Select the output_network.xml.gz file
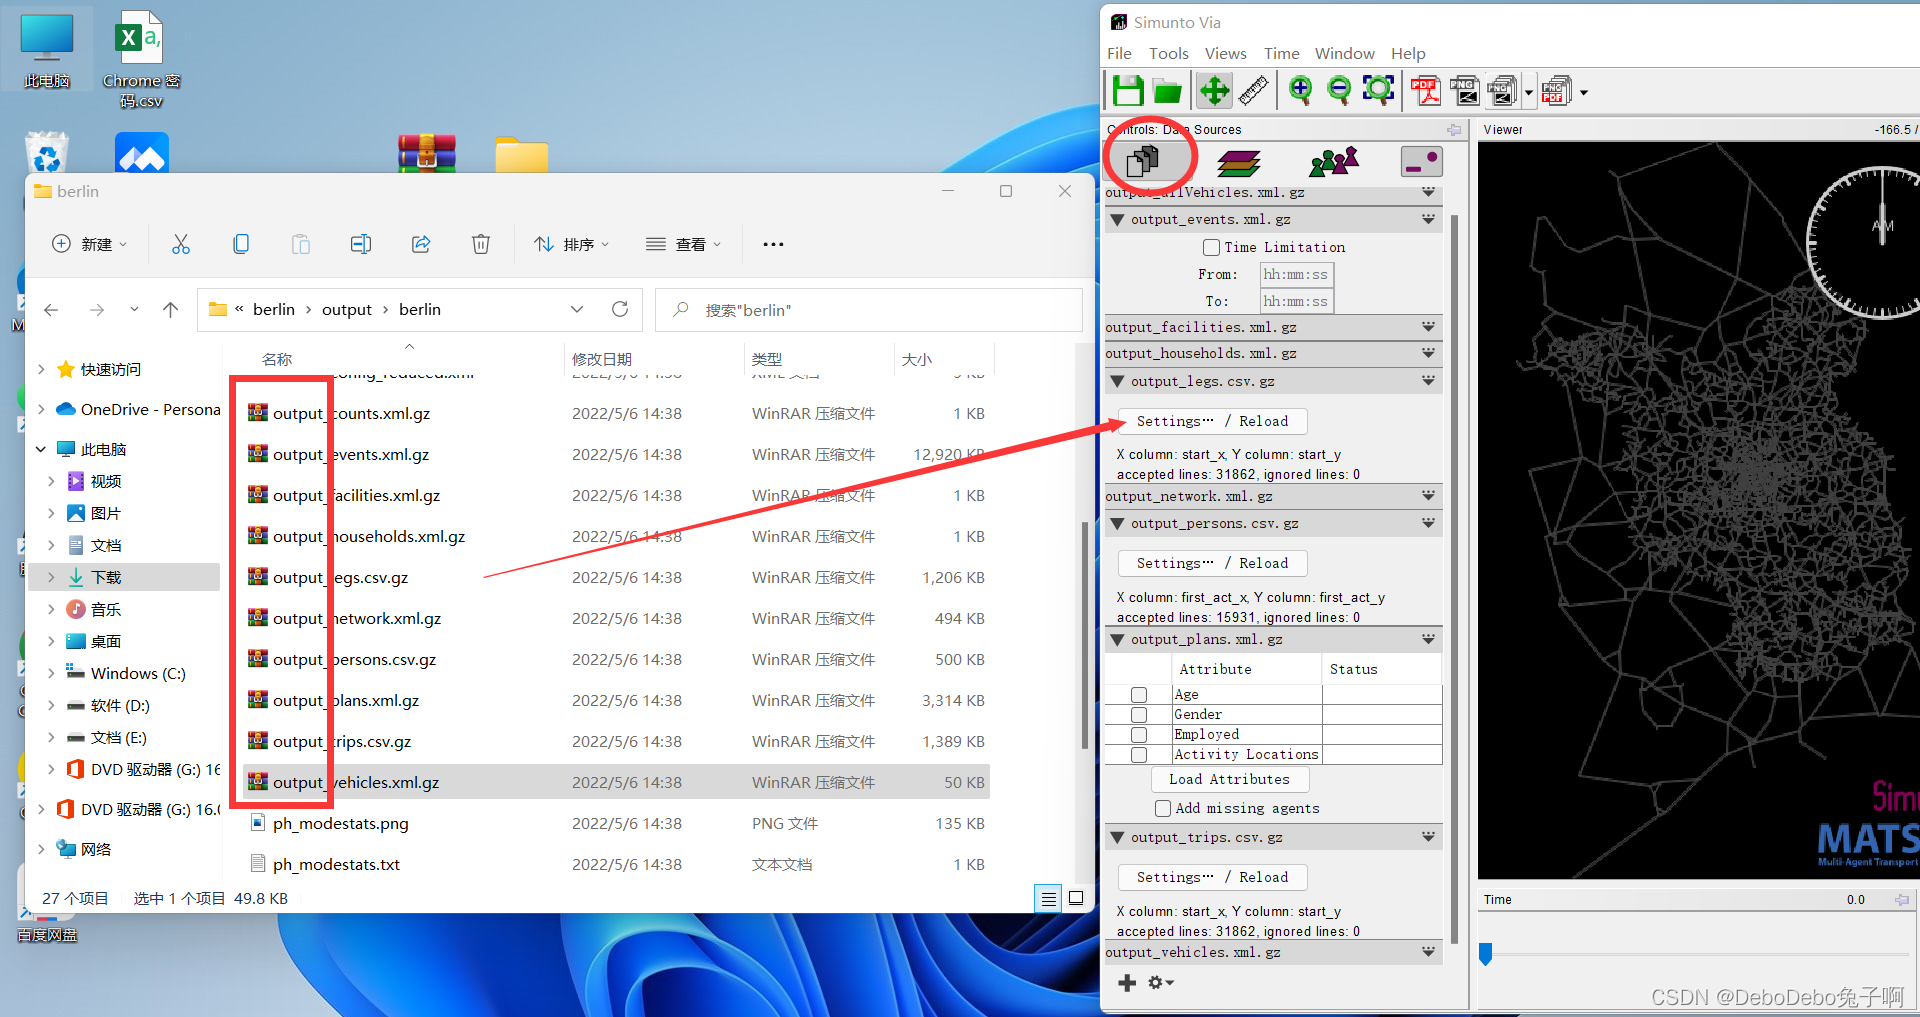Viewport: 1920px width, 1017px height. pos(616,618)
